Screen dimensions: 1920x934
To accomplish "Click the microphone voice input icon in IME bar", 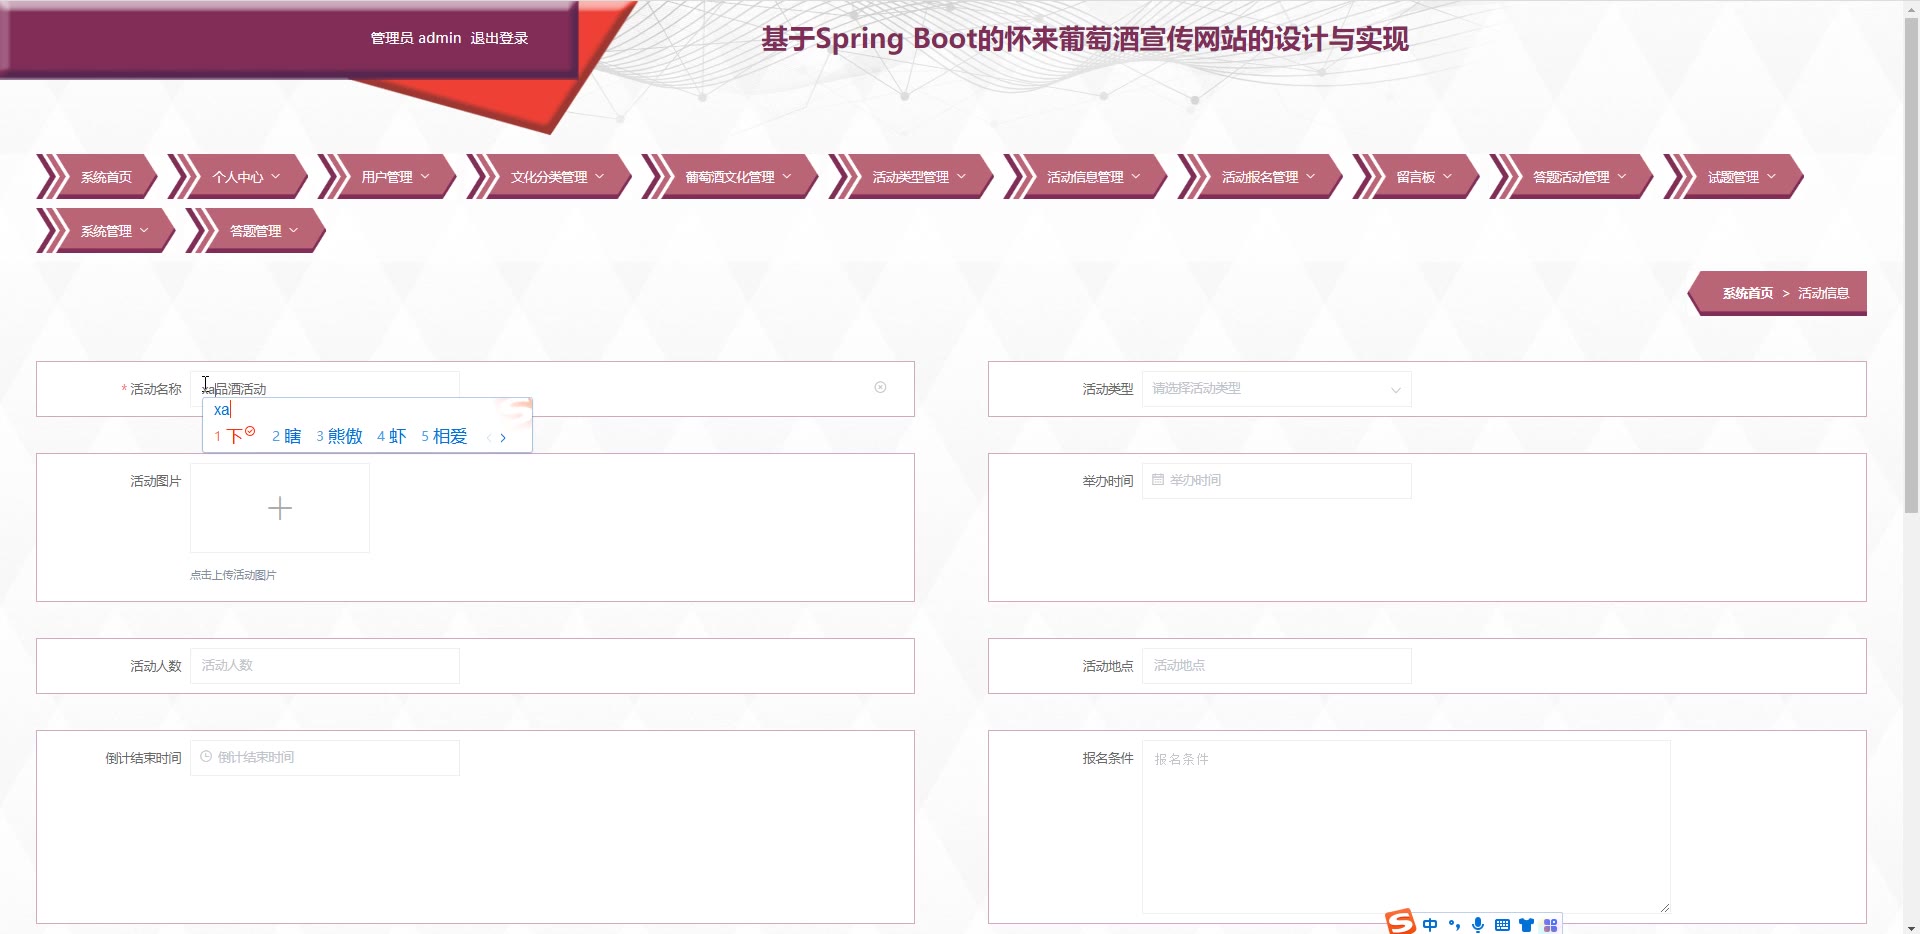I will pos(1478,925).
